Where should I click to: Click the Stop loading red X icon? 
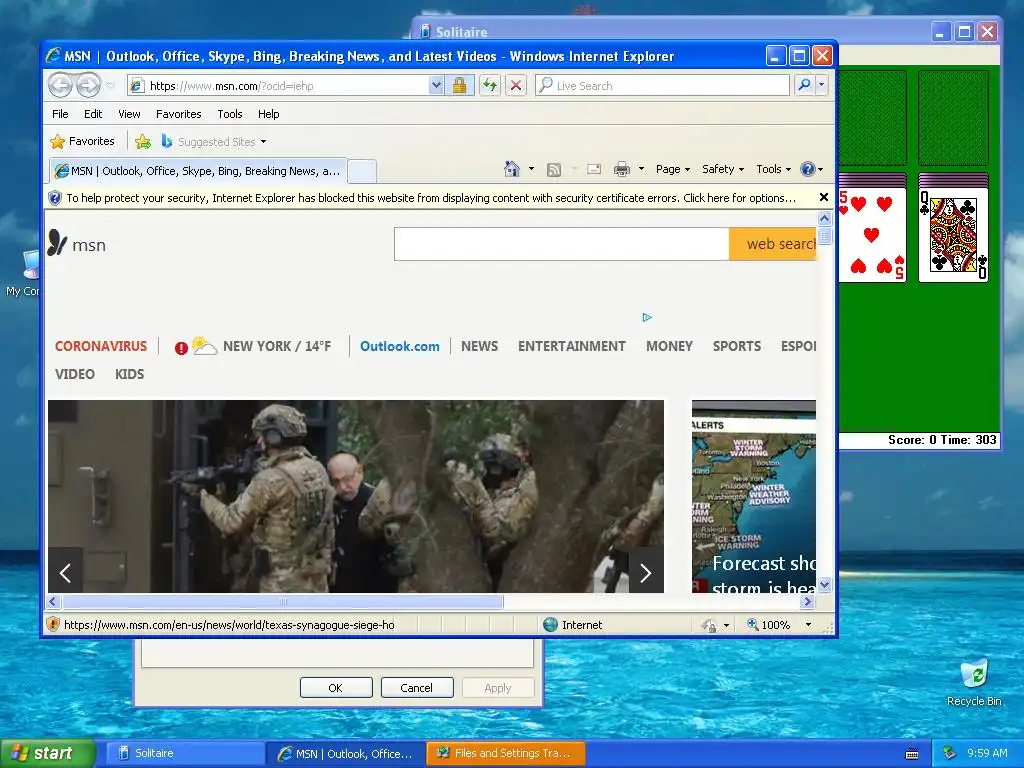(516, 86)
